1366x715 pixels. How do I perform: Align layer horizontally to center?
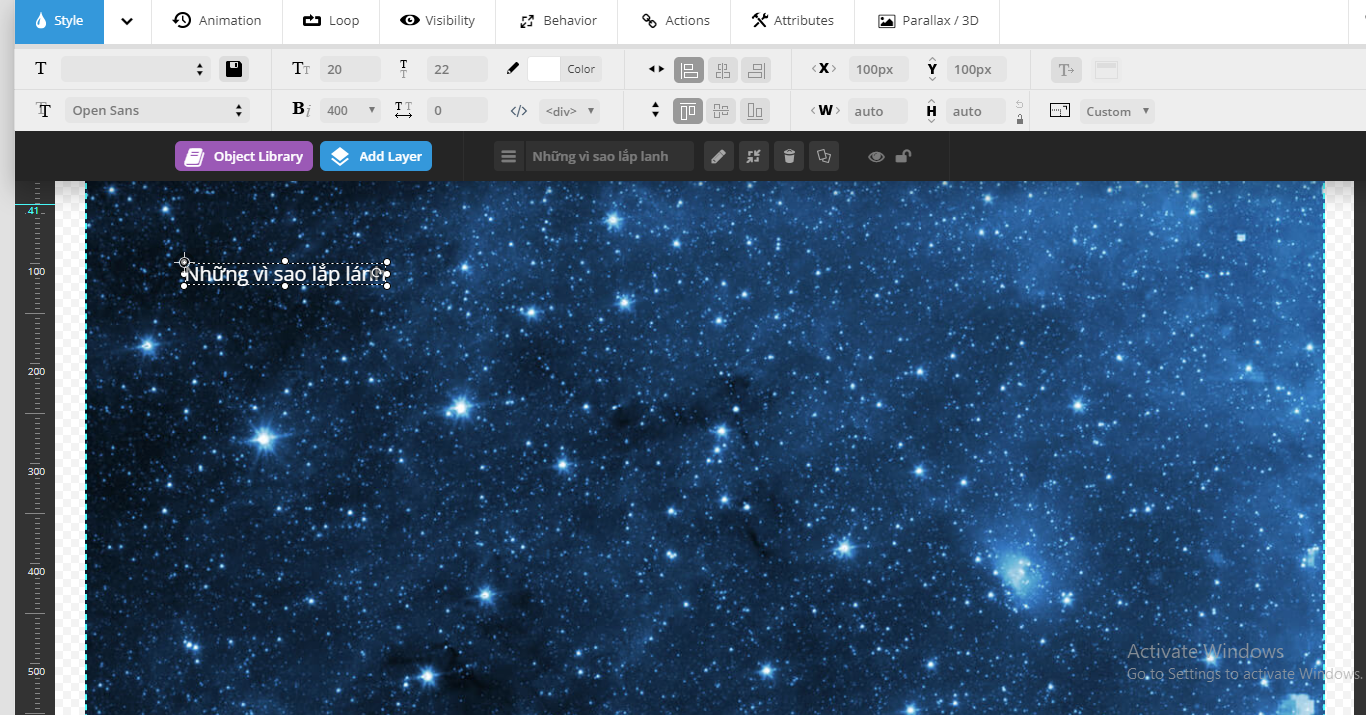722,70
